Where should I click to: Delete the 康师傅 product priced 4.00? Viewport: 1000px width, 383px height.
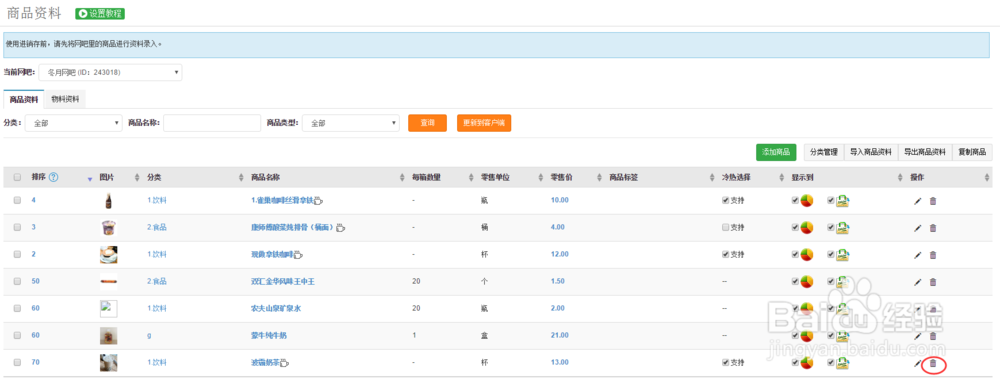(x=933, y=228)
